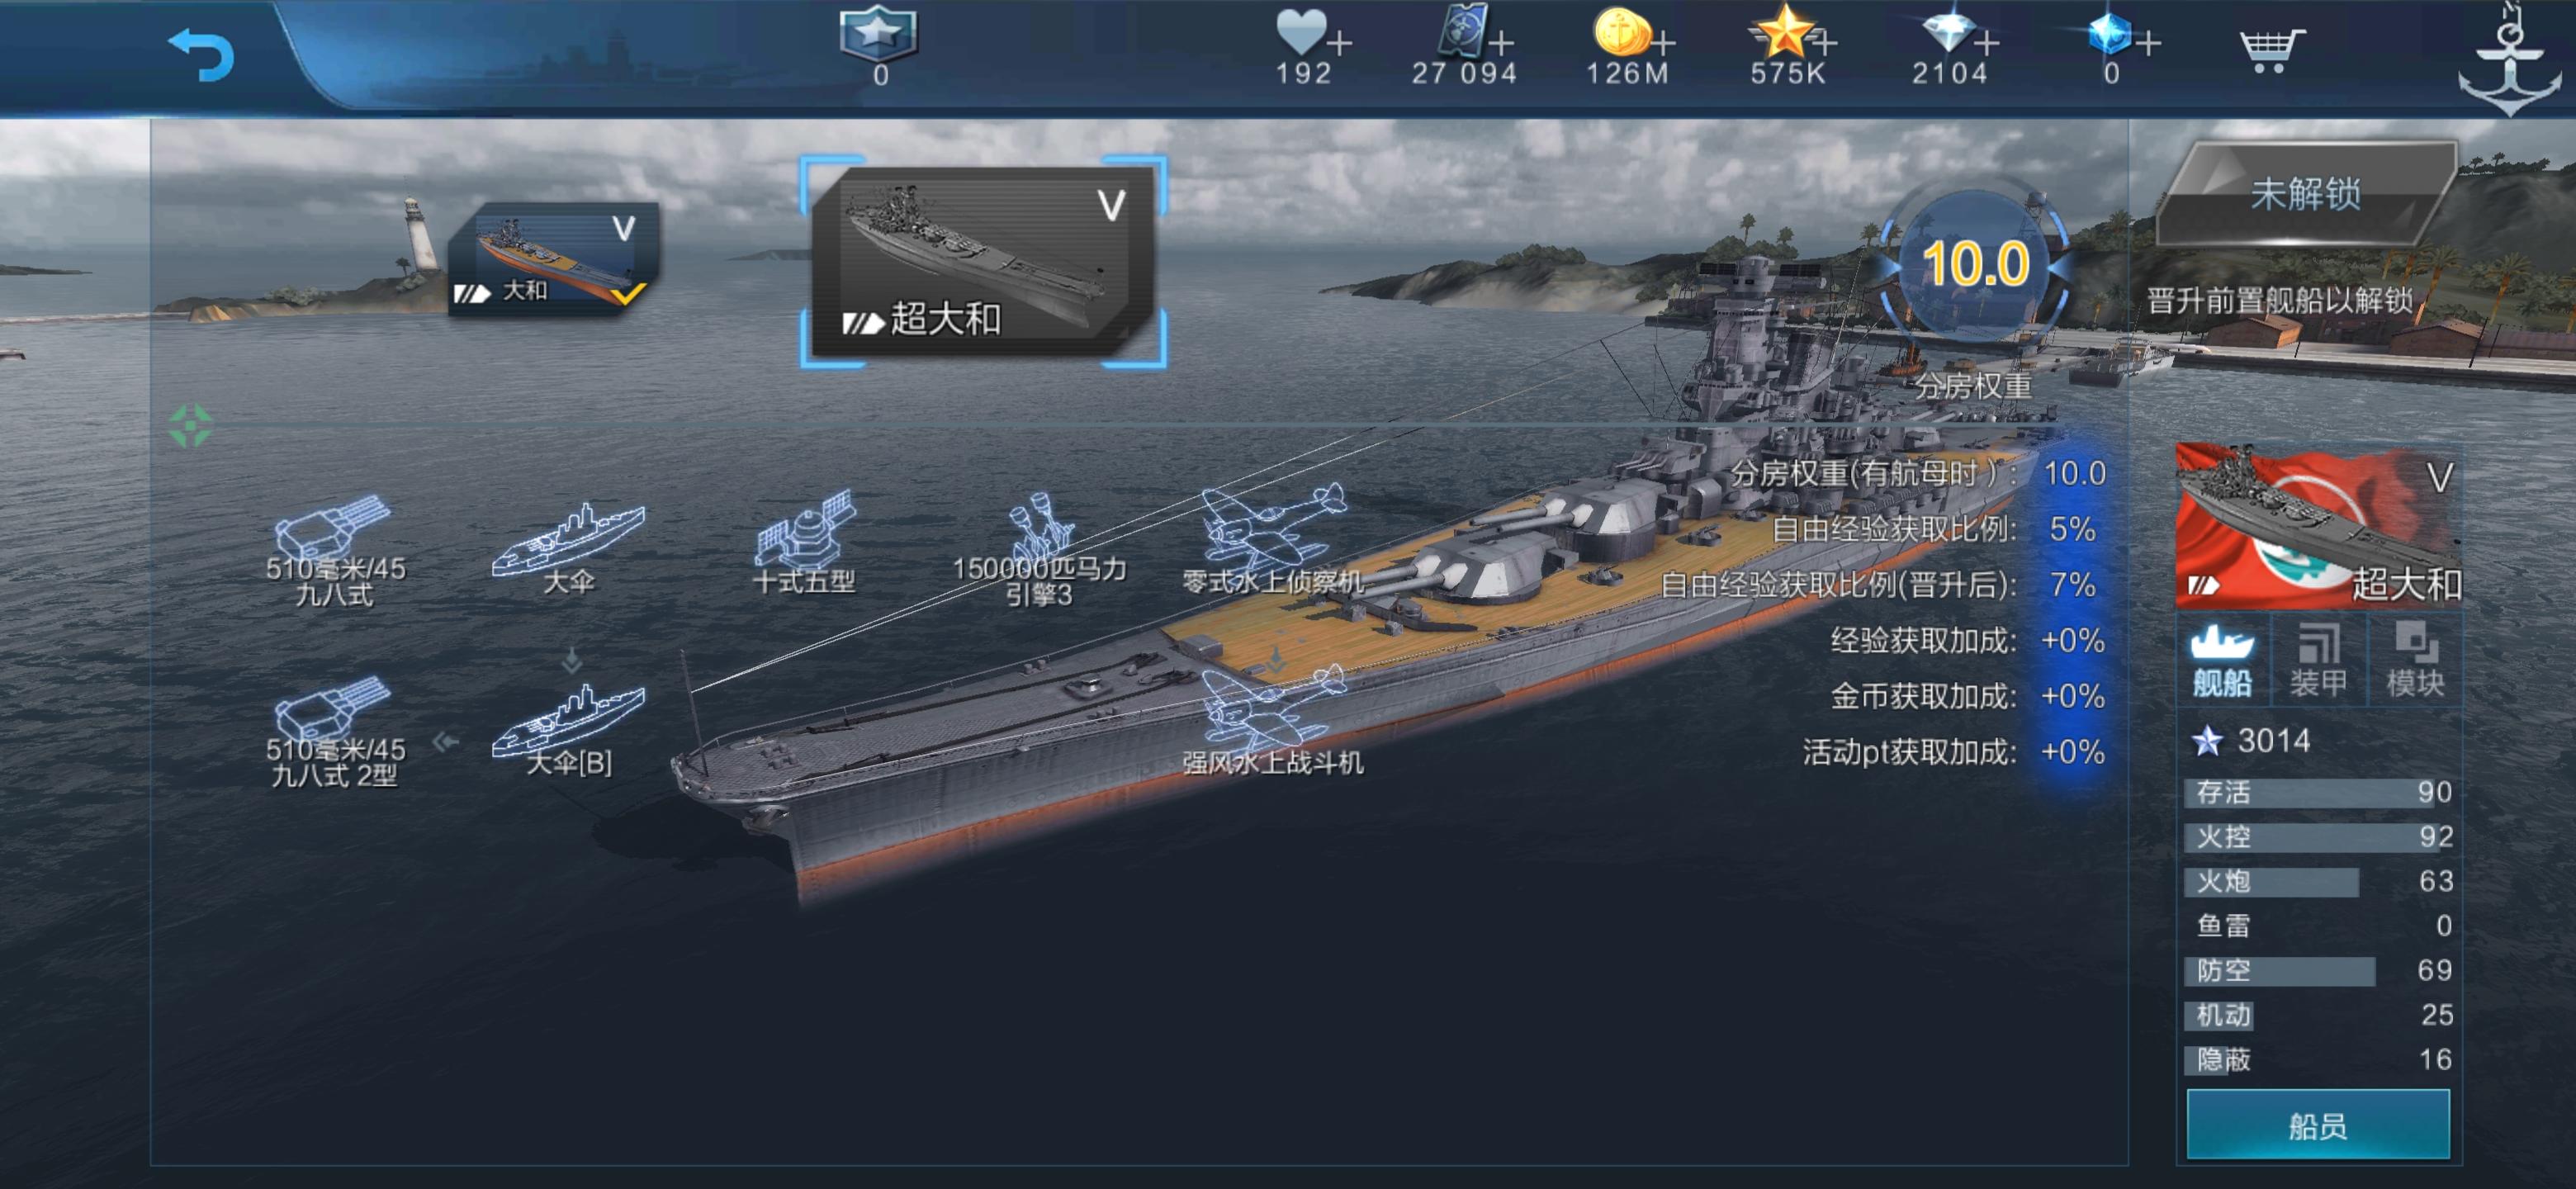Choose the 强风水上战斗机 aircraft module

(1273, 720)
